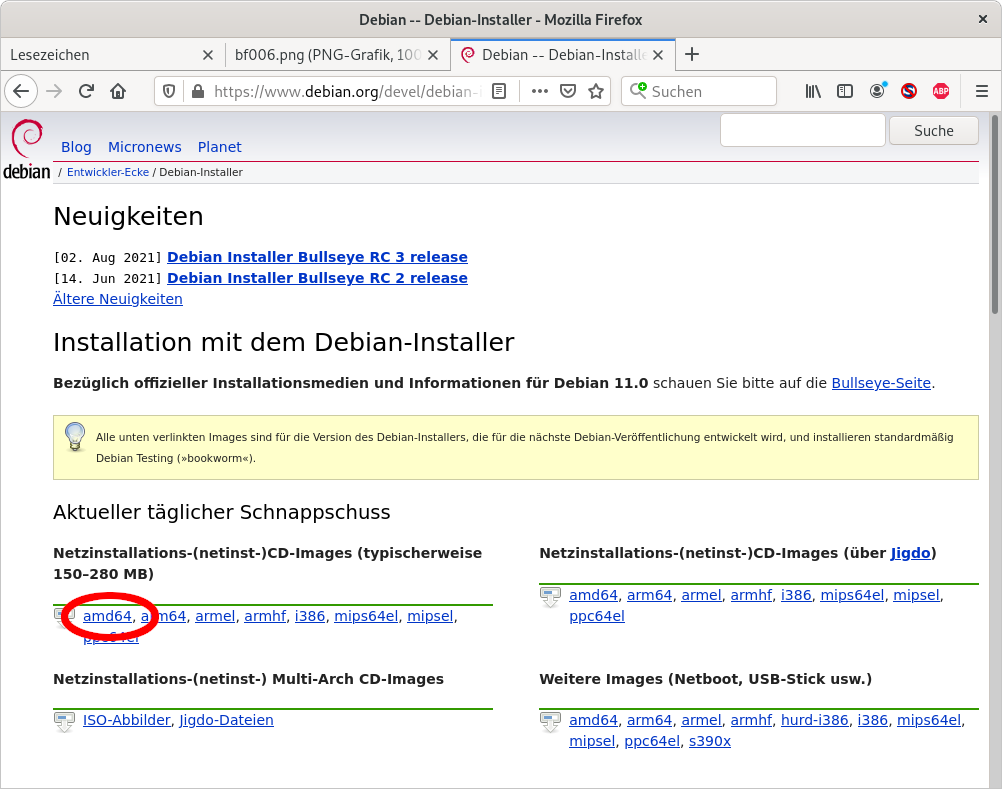Open the Micronews link
1002x789 pixels.
pos(144,147)
